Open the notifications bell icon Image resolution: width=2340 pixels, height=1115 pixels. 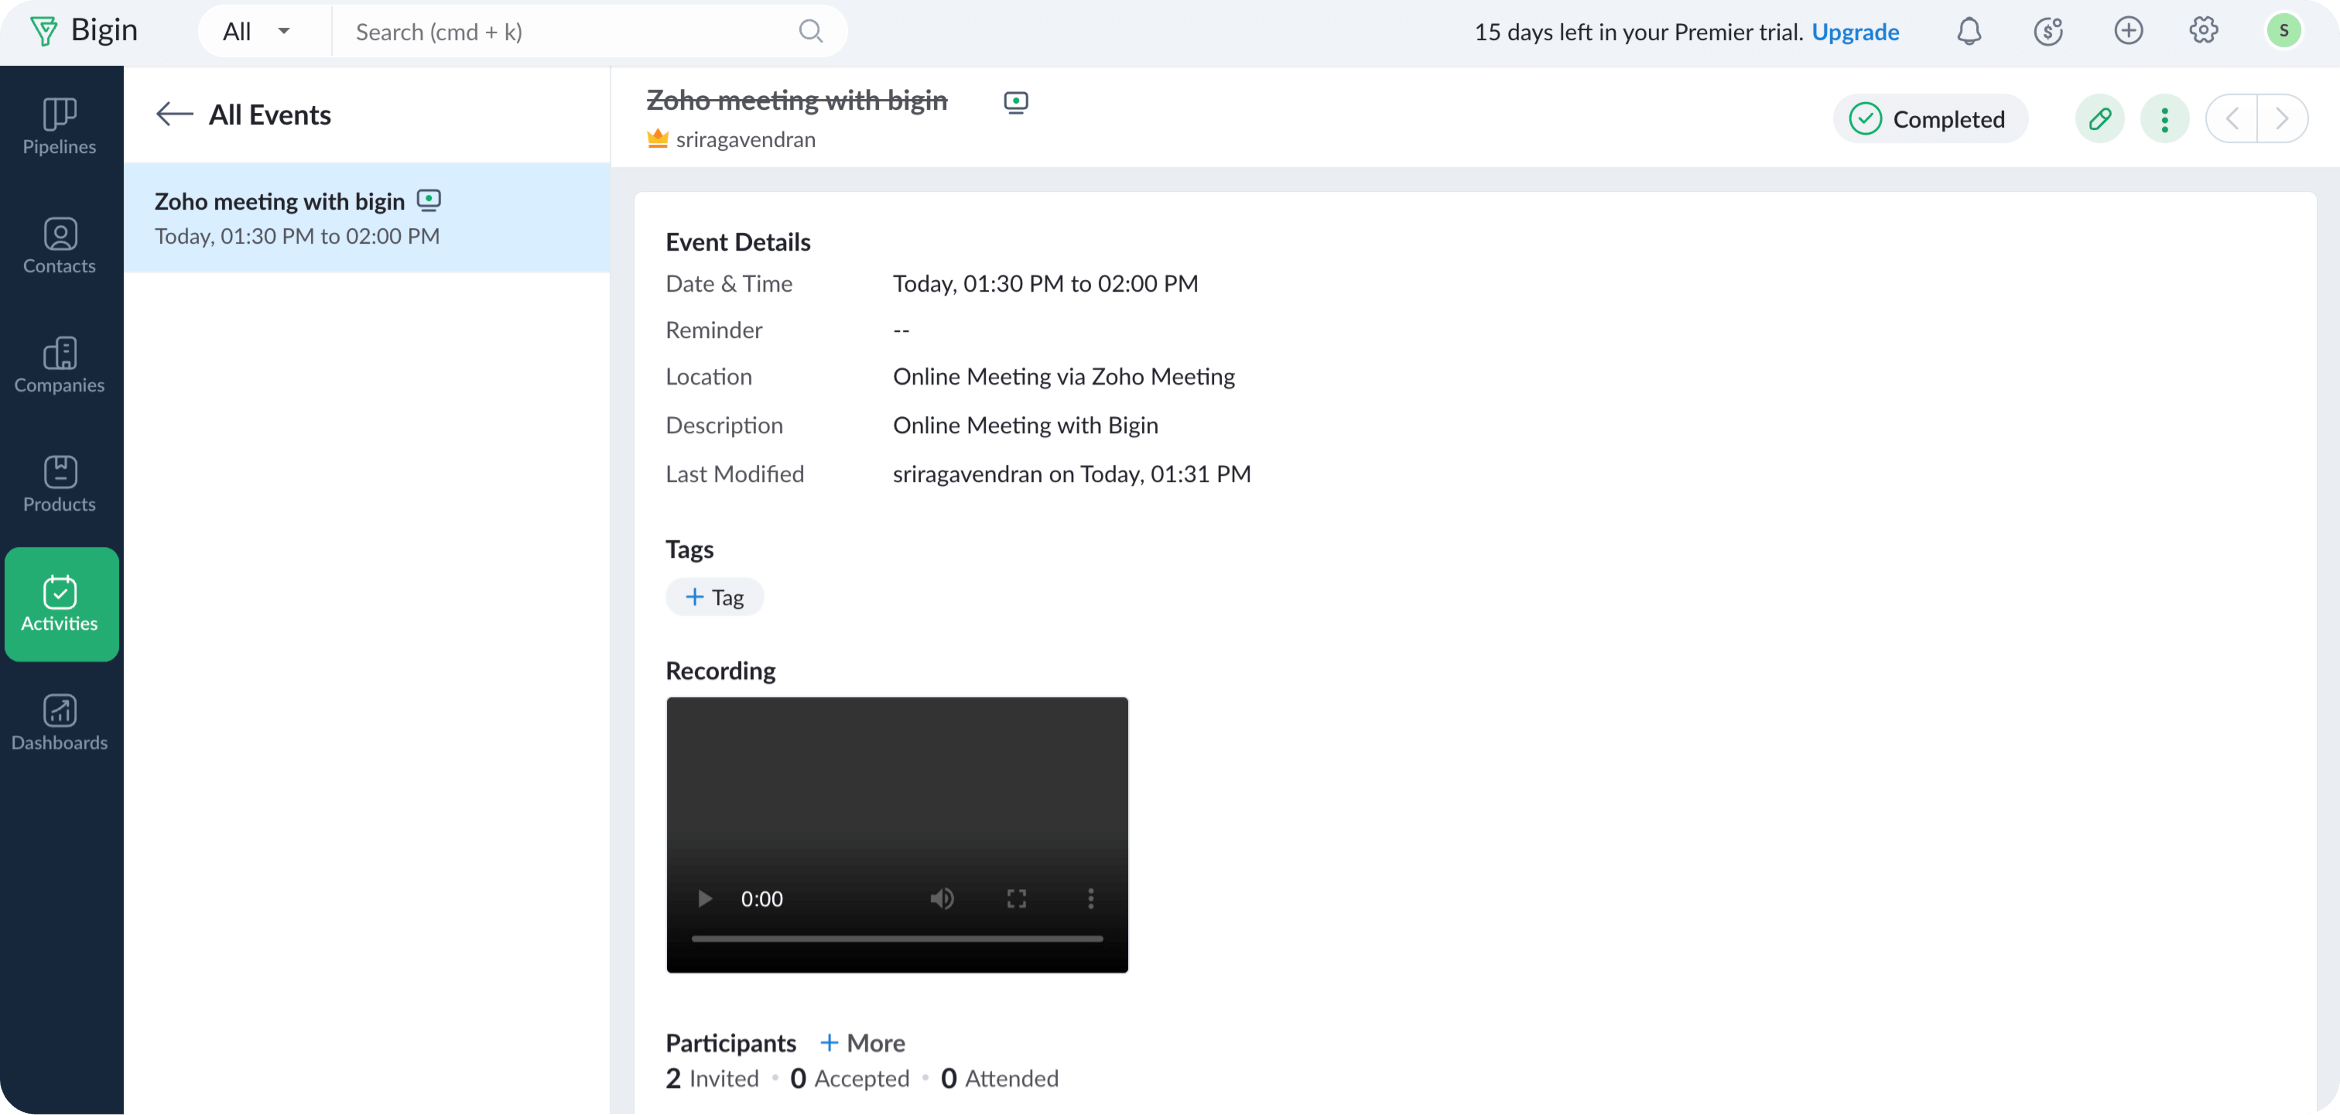click(1968, 32)
